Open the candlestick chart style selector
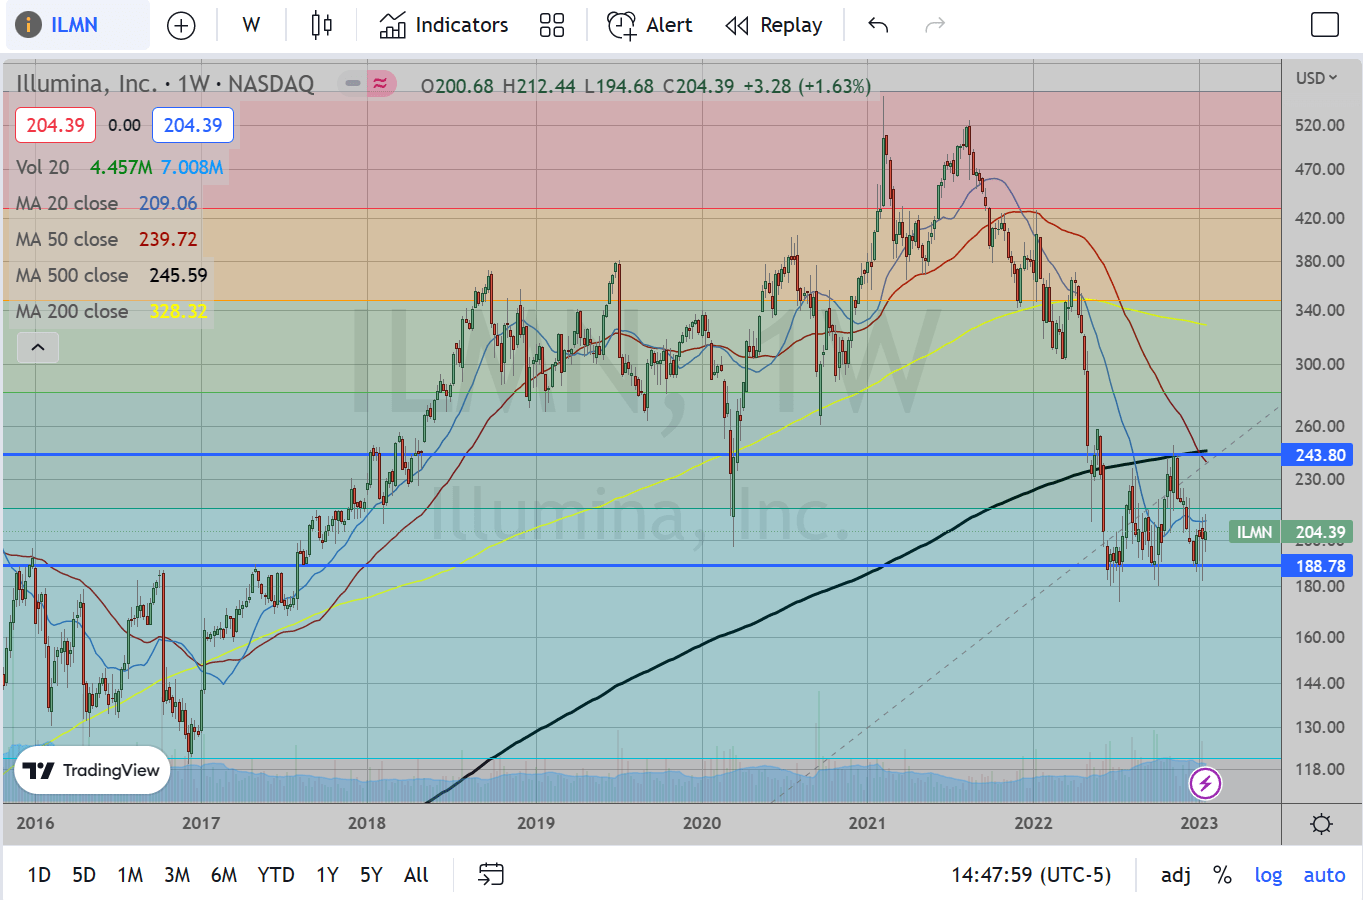The image size is (1363, 900). point(321,25)
